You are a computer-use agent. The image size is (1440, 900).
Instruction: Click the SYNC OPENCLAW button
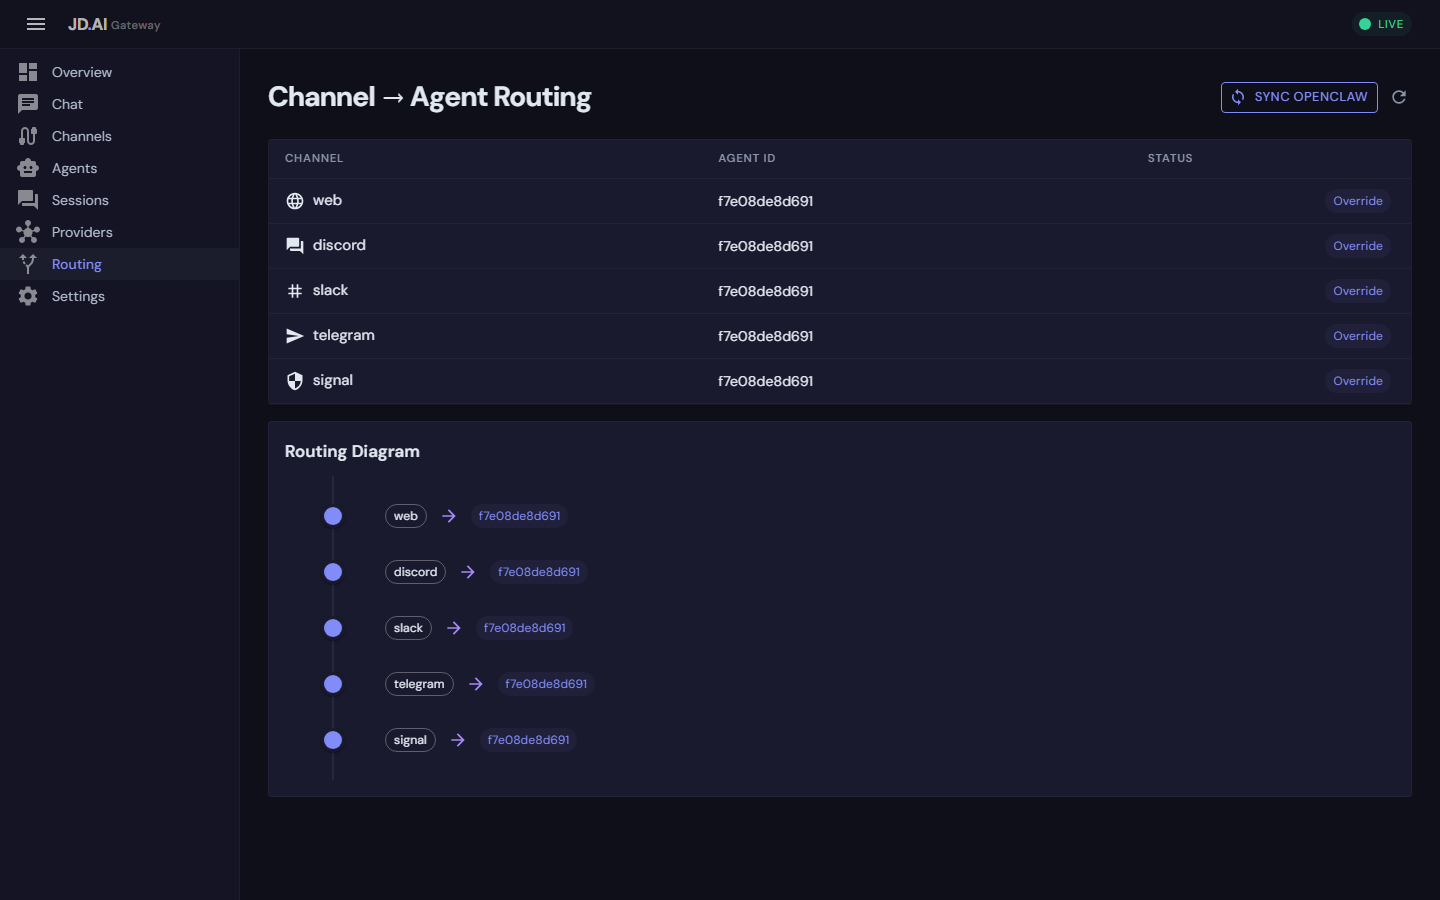pyautogui.click(x=1299, y=97)
